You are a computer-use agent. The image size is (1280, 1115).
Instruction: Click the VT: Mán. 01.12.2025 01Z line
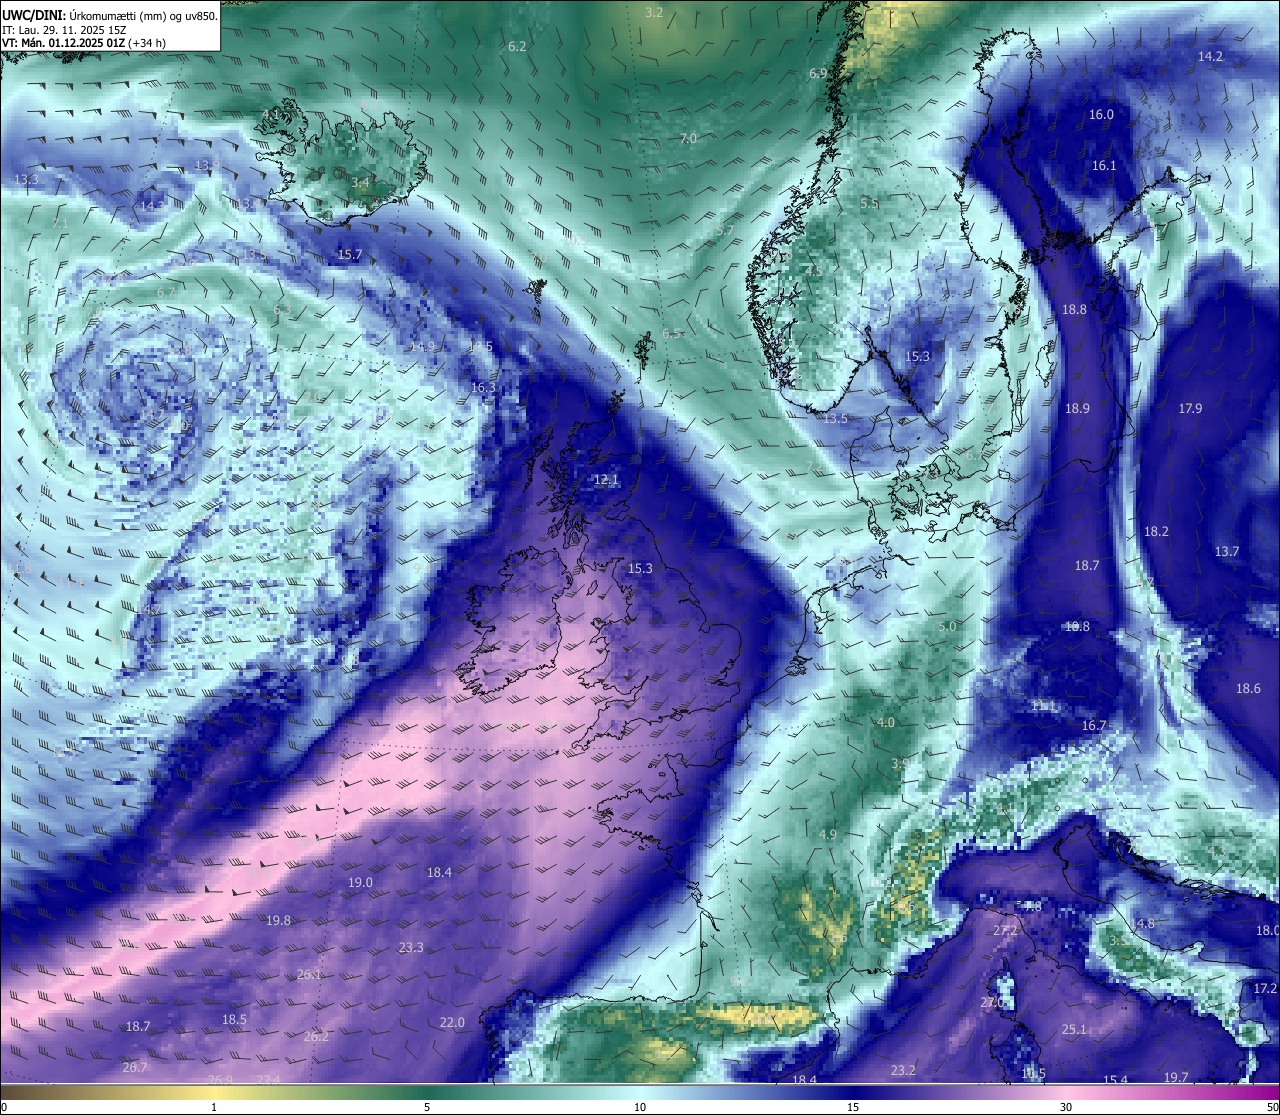click(84, 43)
